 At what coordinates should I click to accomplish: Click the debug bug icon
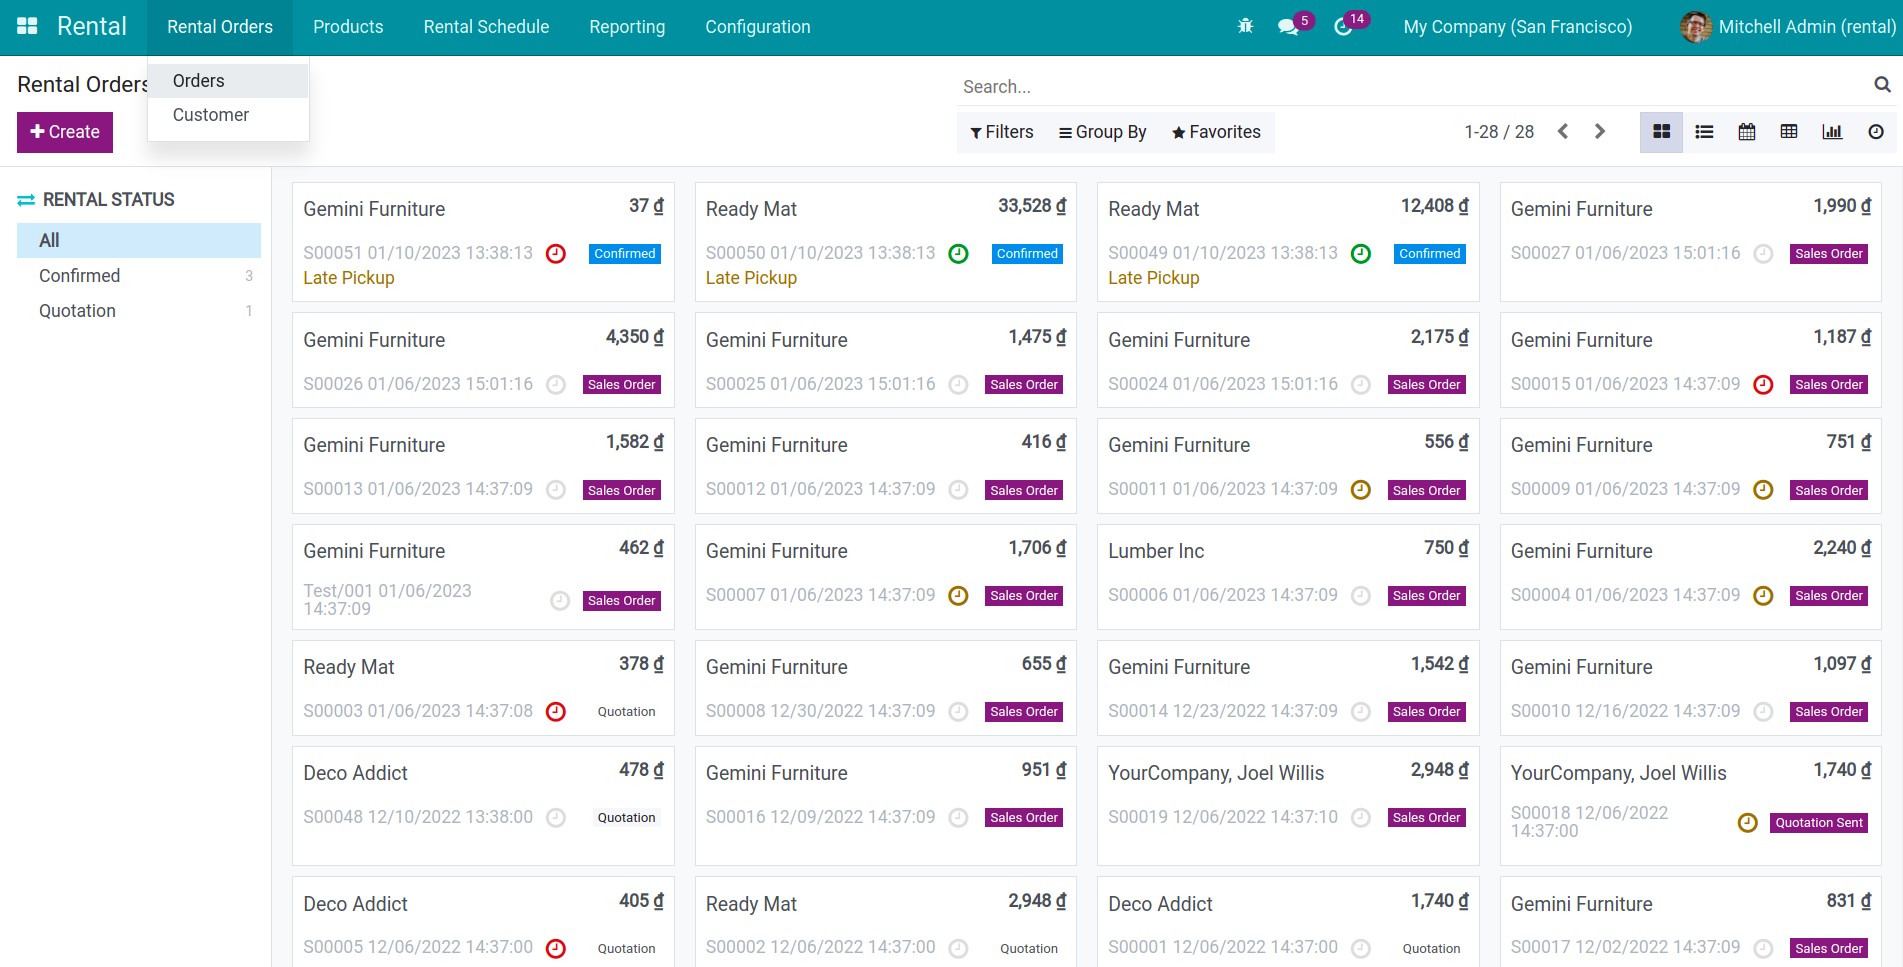[1245, 27]
